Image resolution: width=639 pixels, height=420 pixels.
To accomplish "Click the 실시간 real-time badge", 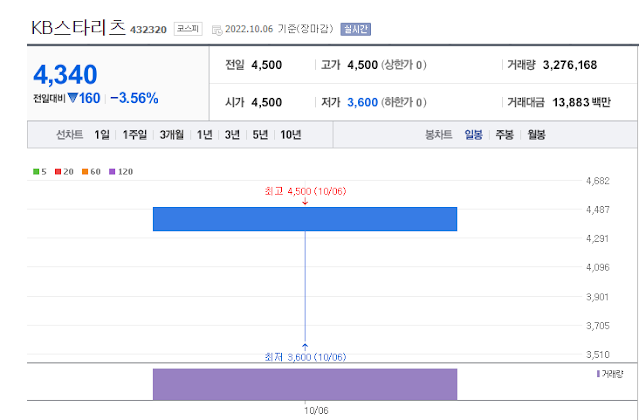I will click(x=356, y=29).
